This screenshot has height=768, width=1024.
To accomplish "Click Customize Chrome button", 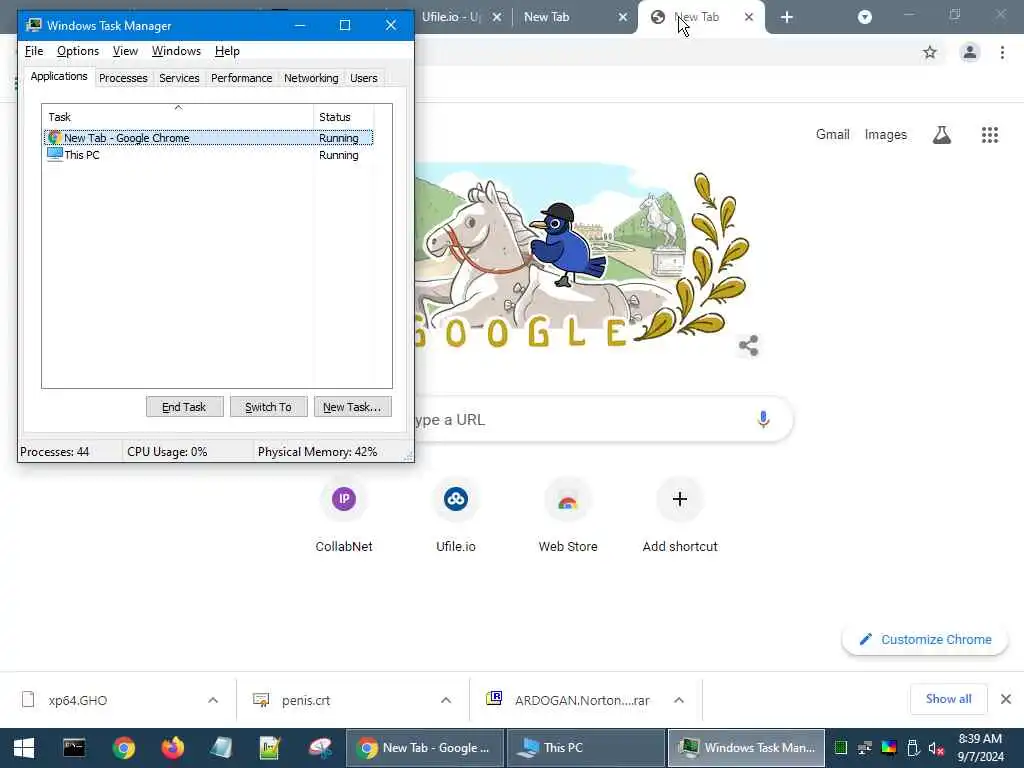I will [x=925, y=639].
